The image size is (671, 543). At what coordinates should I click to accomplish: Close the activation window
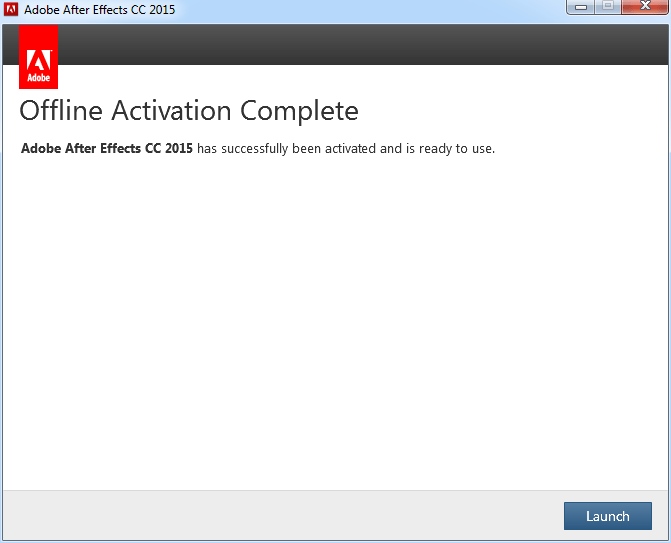(x=646, y=6)
